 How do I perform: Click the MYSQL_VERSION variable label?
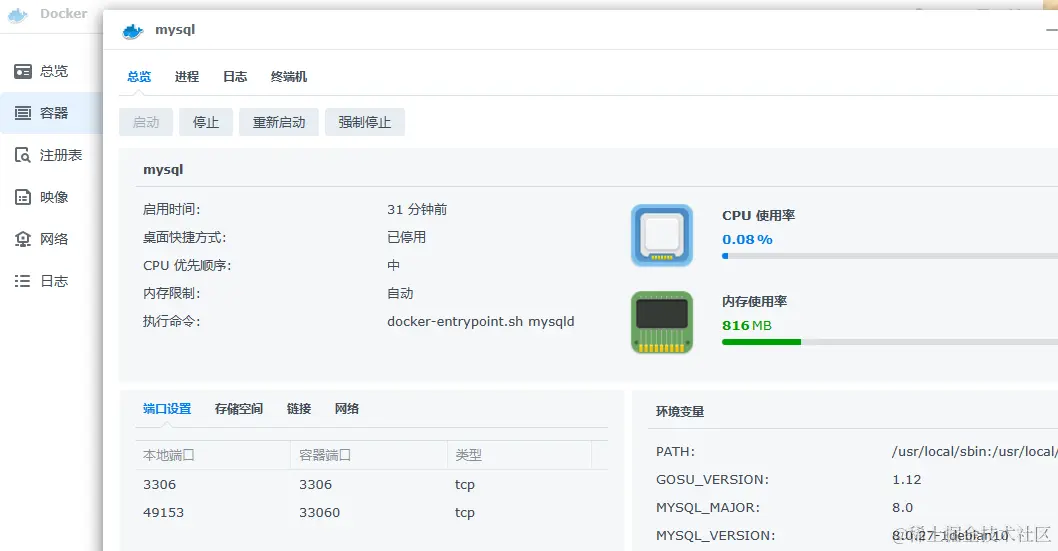(x=715, y=535)
